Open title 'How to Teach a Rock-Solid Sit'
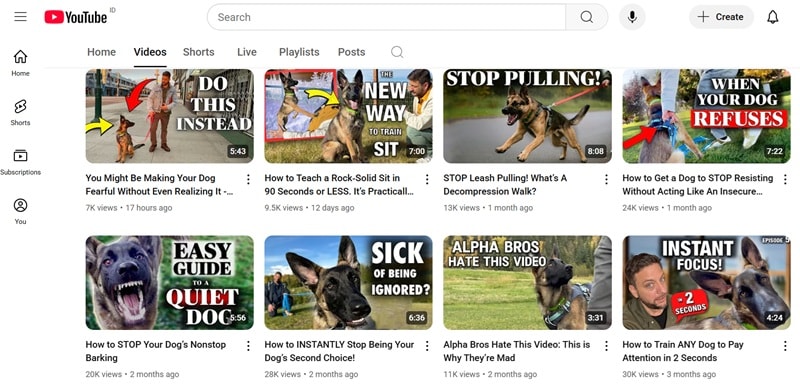 pyautogui.click(x=339, y=185)
